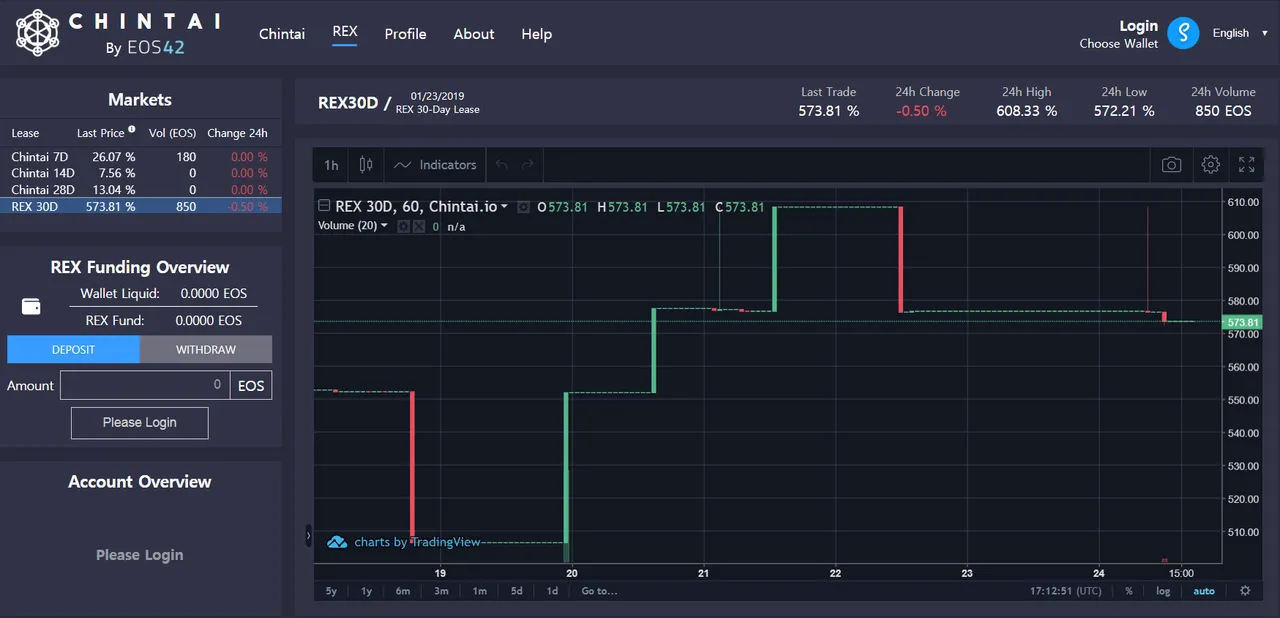Open the chart bottom-right settings gear
1280x618 pixels.
1245,591
